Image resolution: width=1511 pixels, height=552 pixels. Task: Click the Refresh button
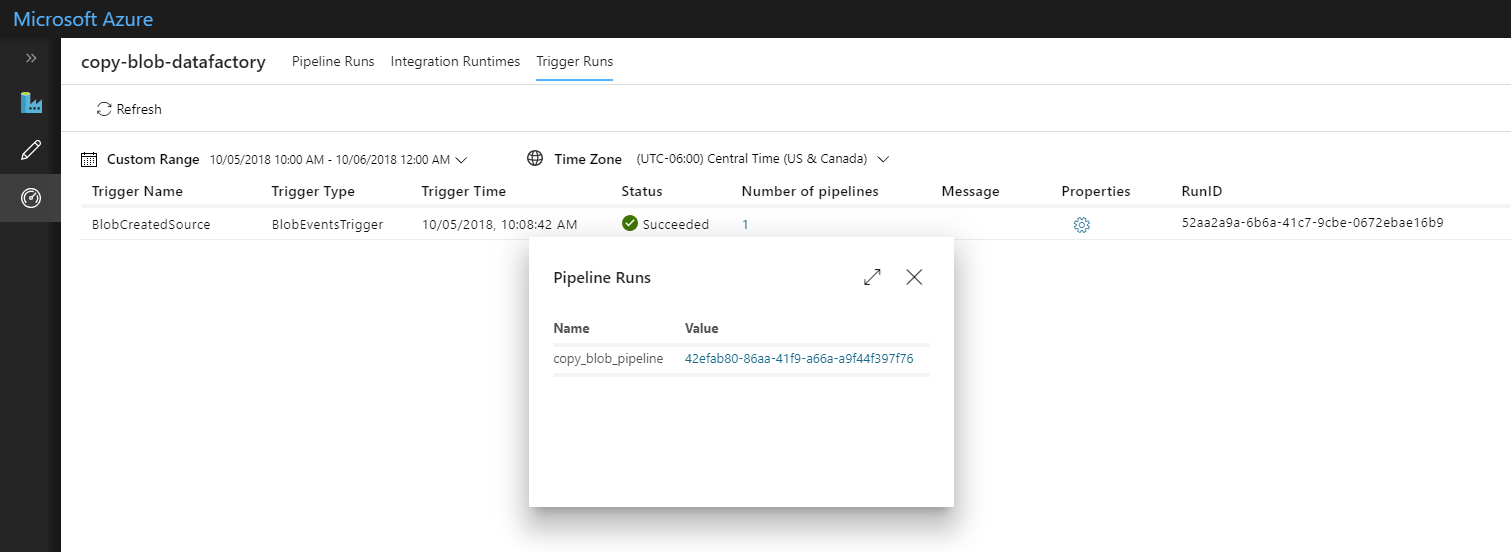[129, 109]
